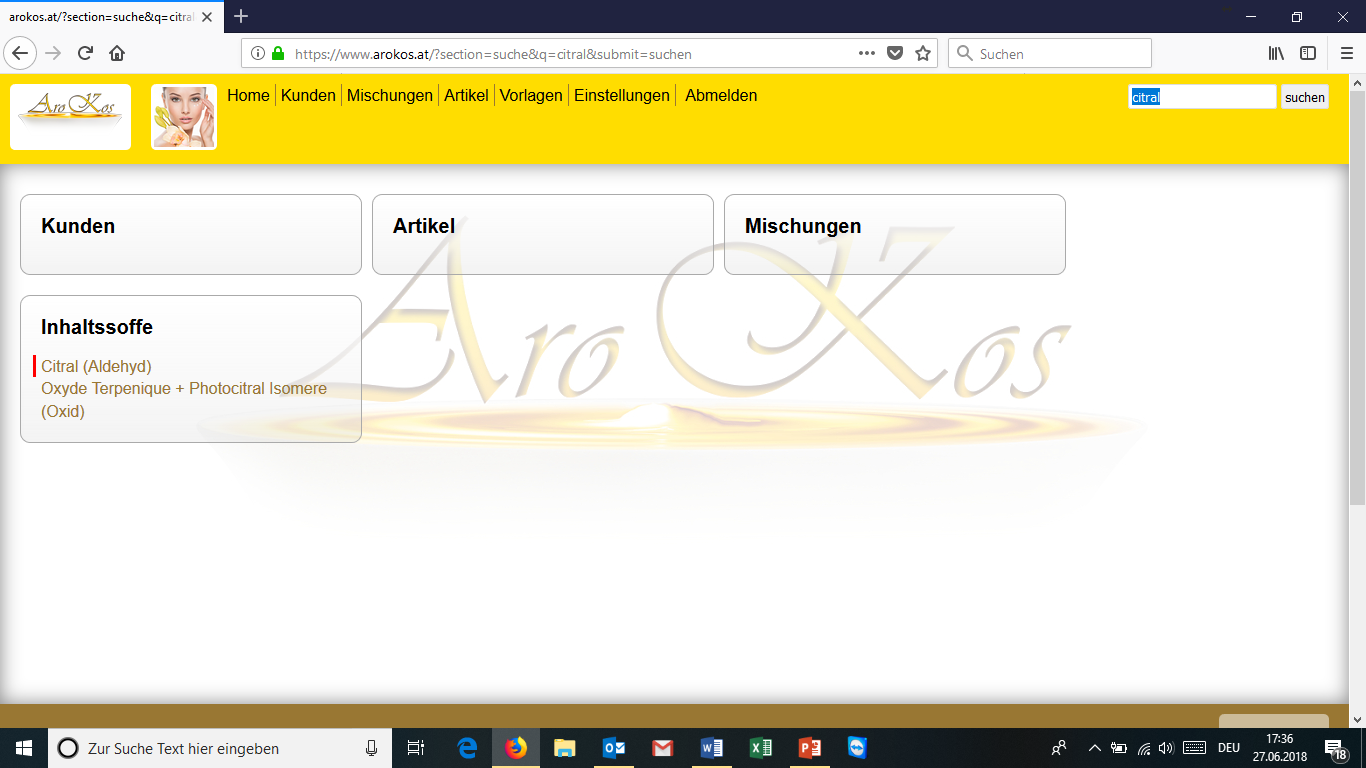Open a new tab with plus button
Screen dimensions: 1366x768
[241, 16]
